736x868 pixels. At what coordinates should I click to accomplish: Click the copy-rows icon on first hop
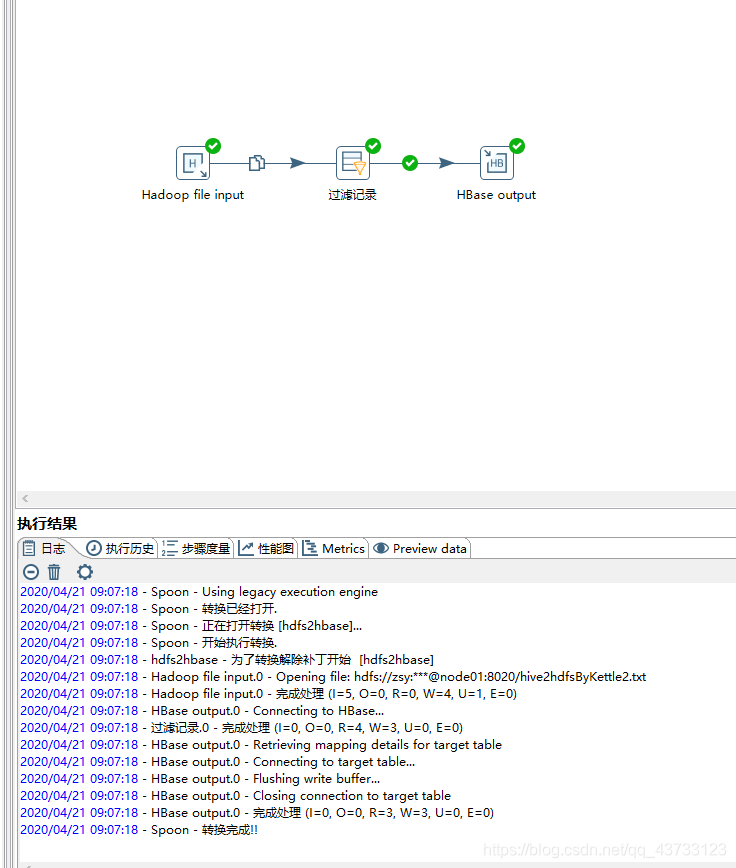257,163
